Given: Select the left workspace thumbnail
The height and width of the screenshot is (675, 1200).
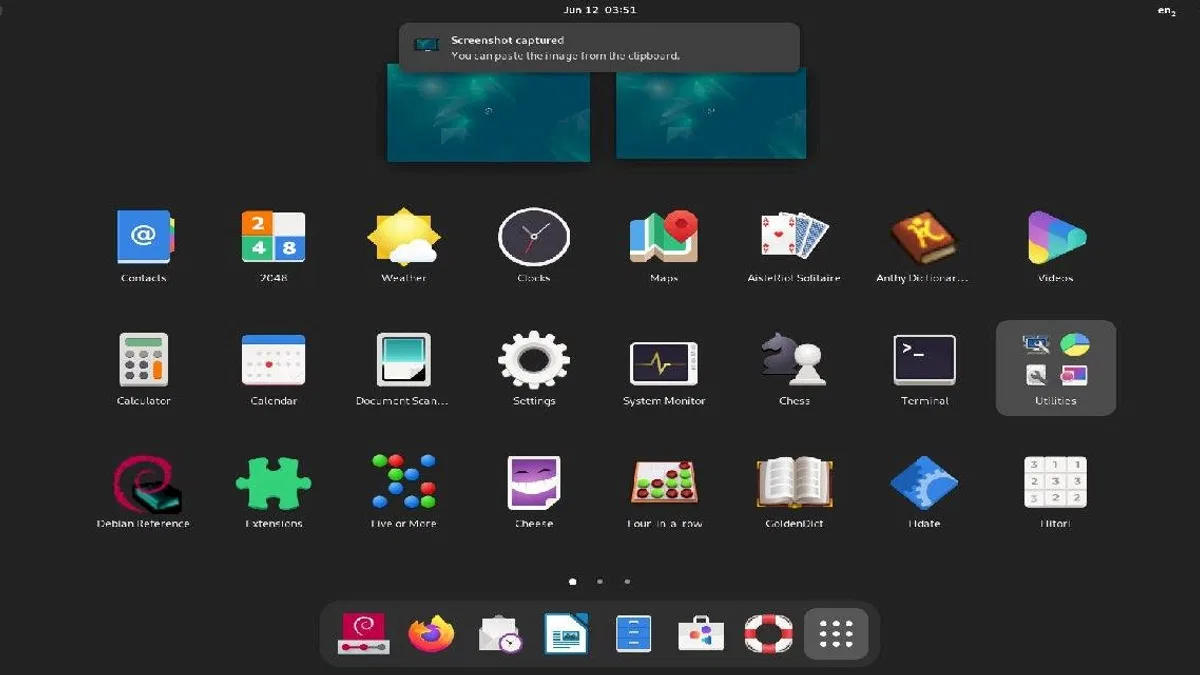Looking at the screenshot, I should 488,112.
